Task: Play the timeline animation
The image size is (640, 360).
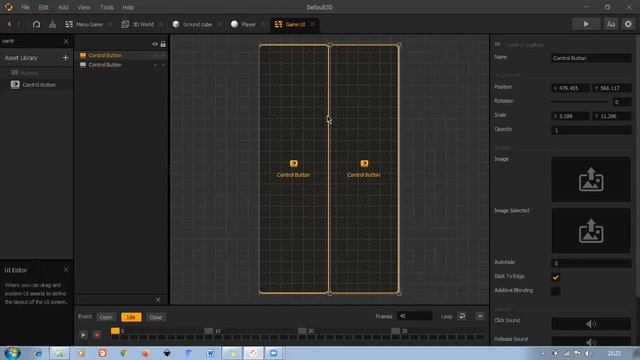Action: [83, 335]
